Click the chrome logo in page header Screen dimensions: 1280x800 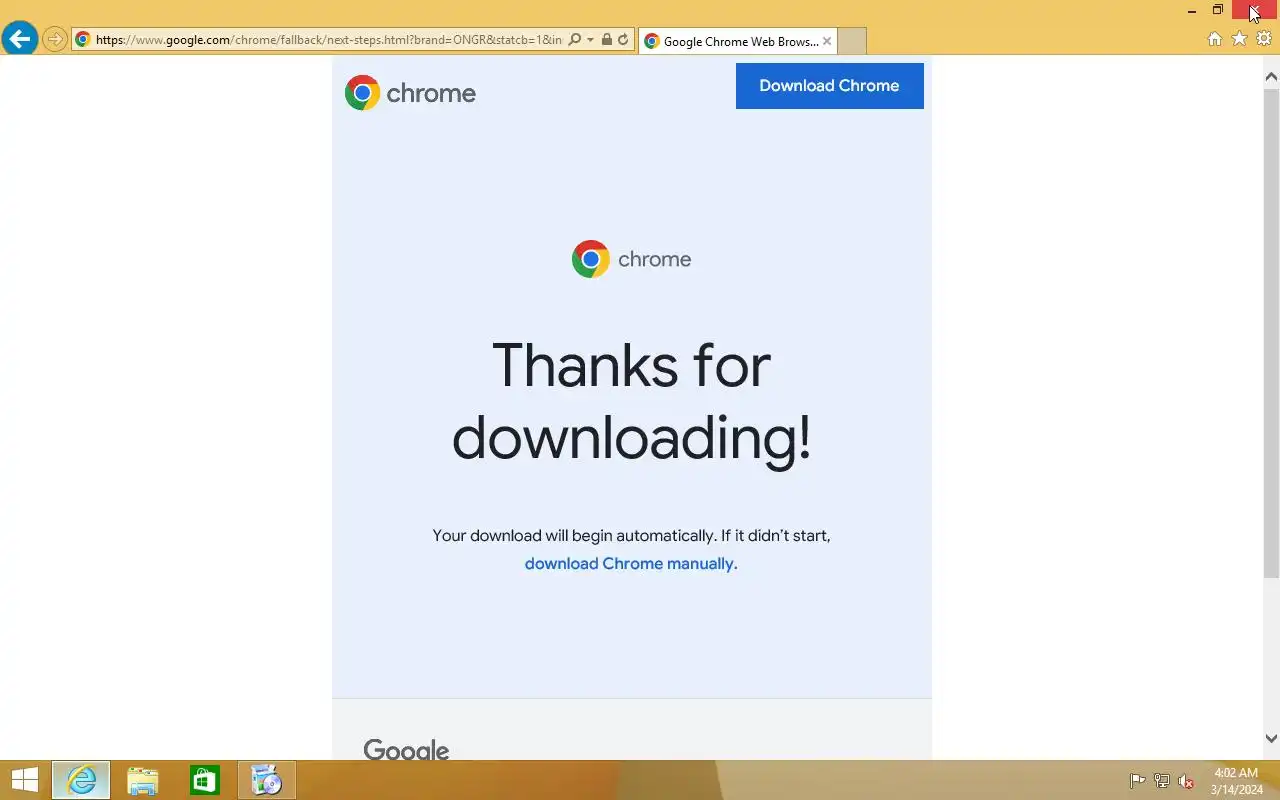tap(411, 93)
